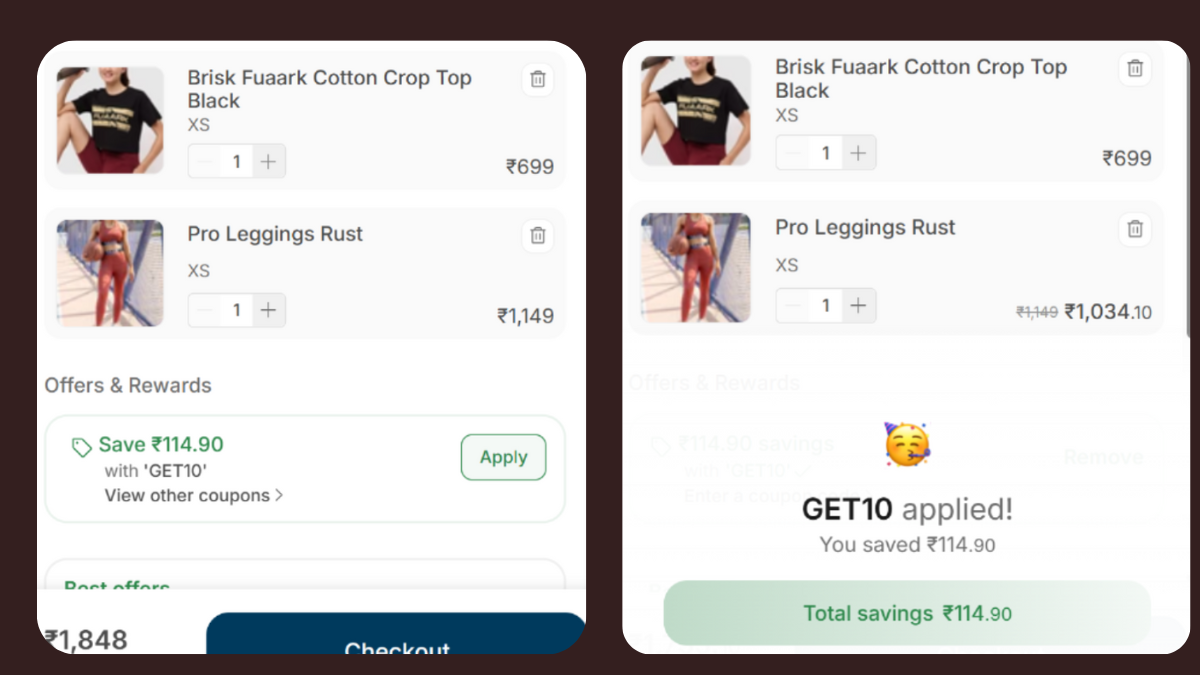1200x675 pixels.
Task: Delete the crop top in the right cart
Action: [x=1134, y=68]
